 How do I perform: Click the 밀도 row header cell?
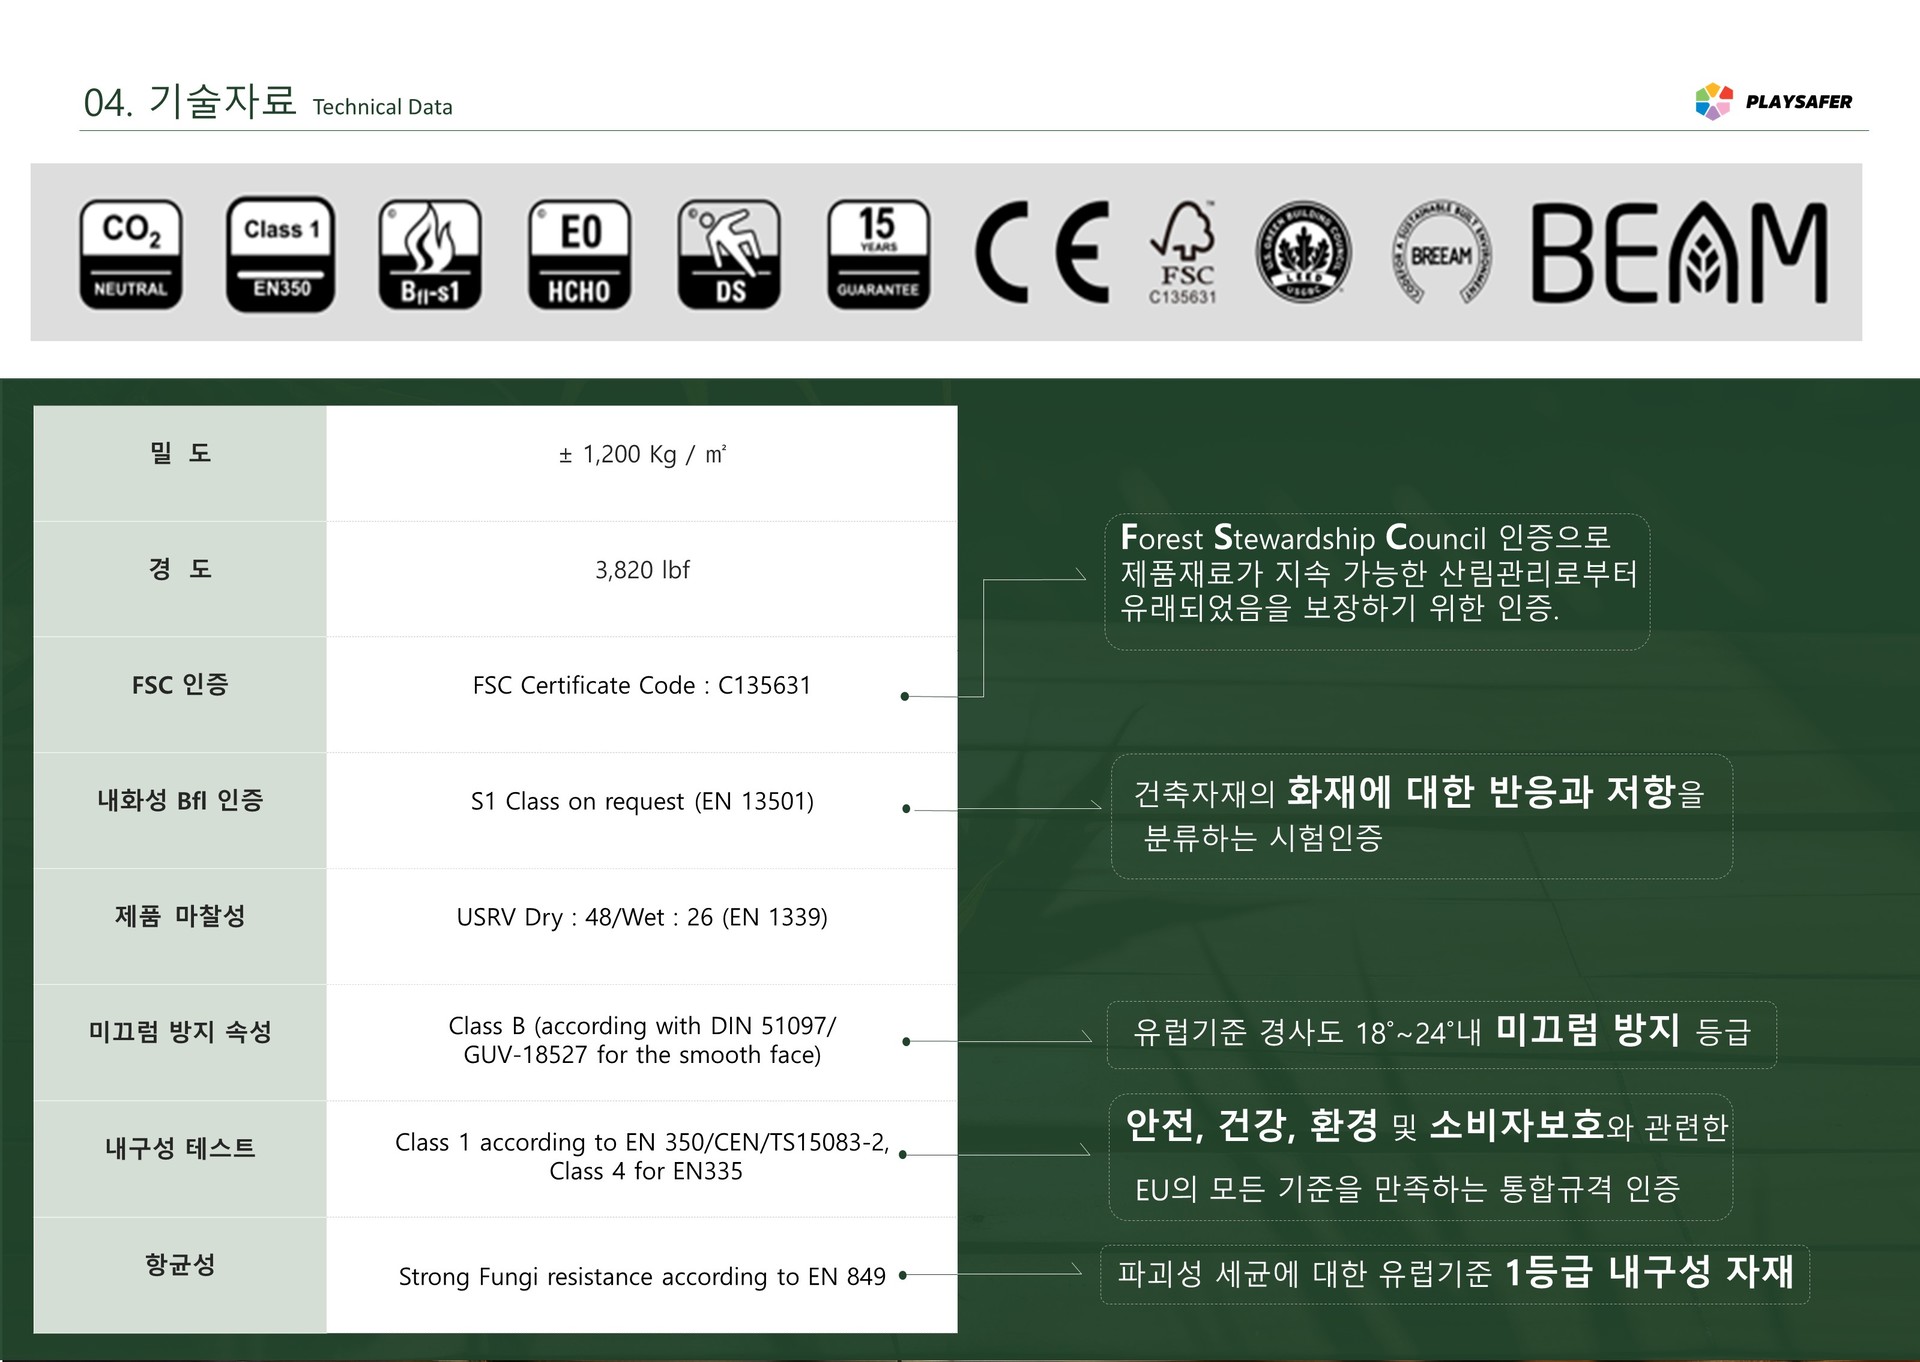click(180, 455)
